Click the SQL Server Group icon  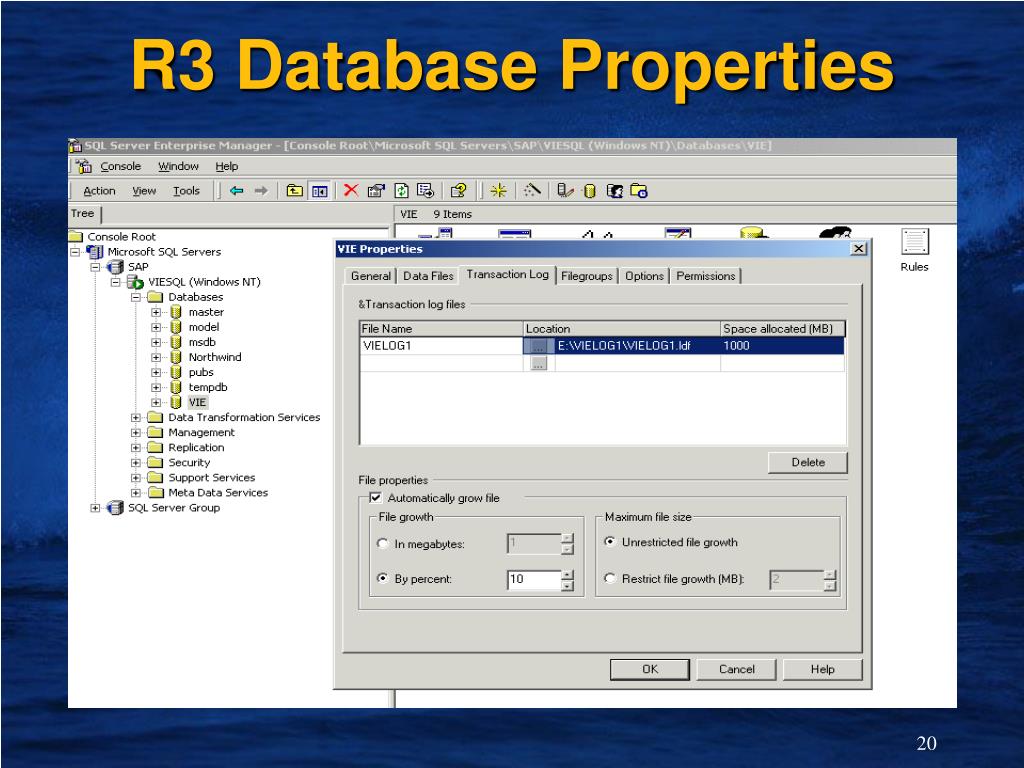[x=116, y=507]
